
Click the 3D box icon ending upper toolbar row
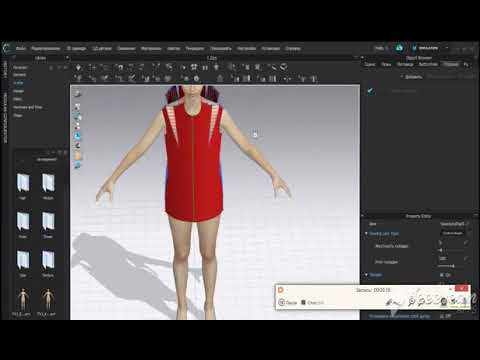(284, 67)
